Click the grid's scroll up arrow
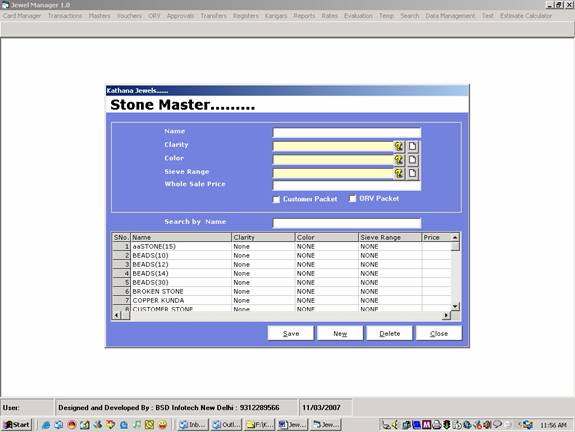This screenshot has width=575, height=432. (x=455, y=237)
